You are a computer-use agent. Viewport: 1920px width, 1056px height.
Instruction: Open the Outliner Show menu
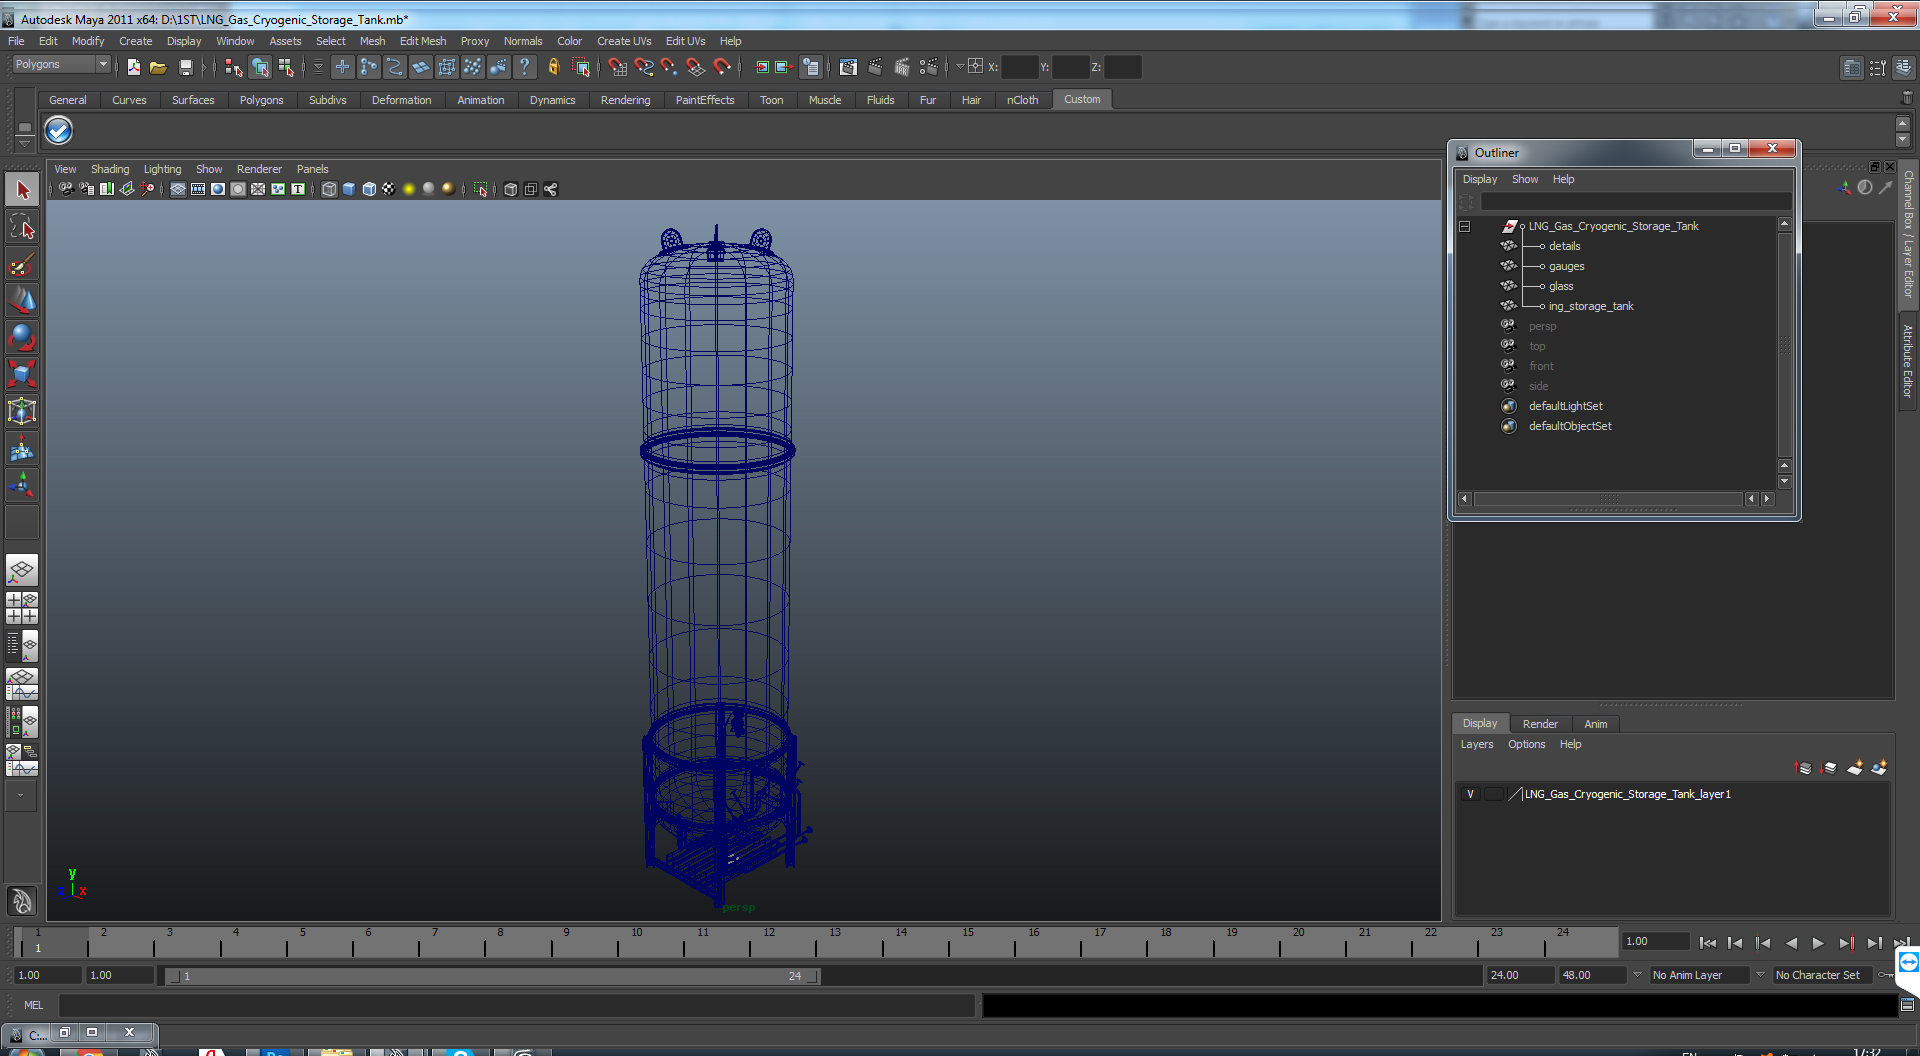point(1525,179)
